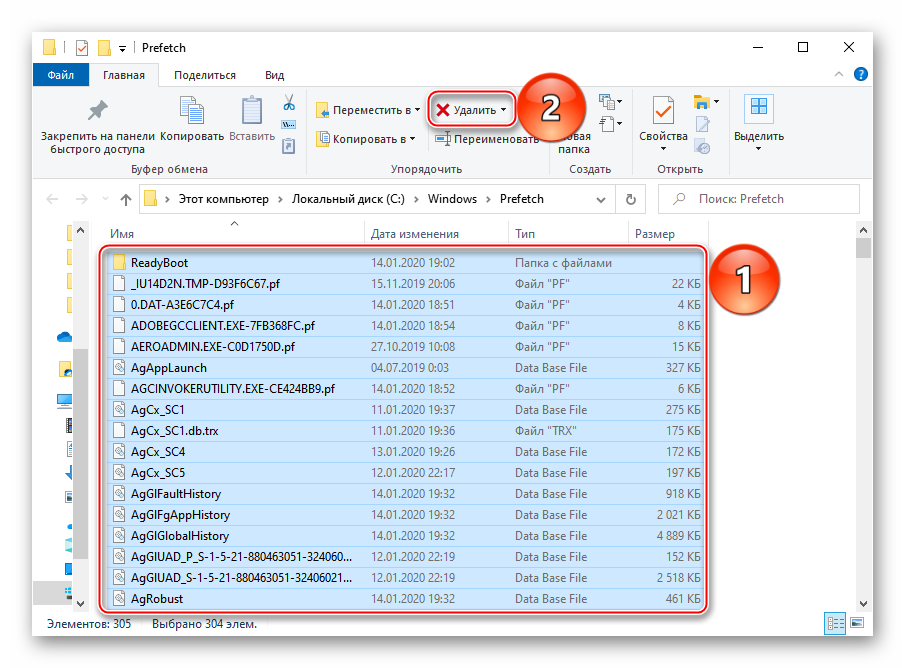Open the Поделиться (Share) ribbon tab
The height and width of the screenshot is (668, 905).
204,75
